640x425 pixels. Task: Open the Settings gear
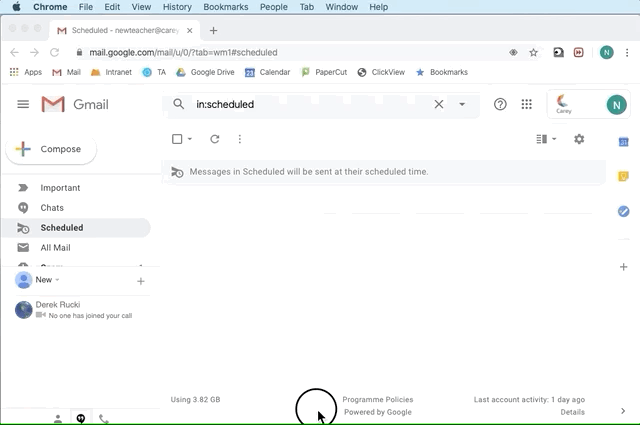tap(579, 139)
